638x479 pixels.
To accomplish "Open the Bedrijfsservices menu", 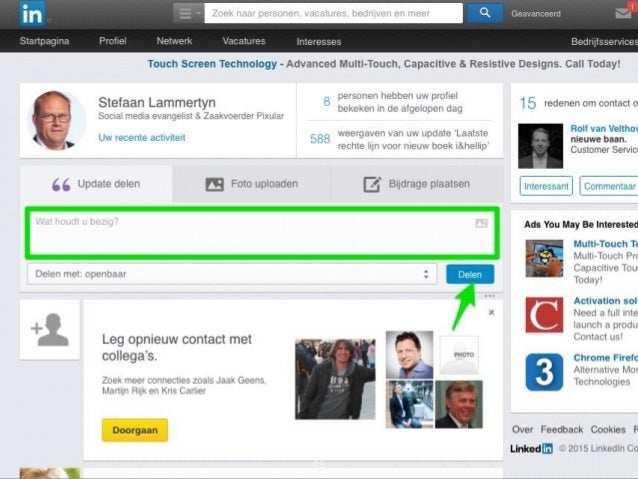I will [x=604, y=41].
